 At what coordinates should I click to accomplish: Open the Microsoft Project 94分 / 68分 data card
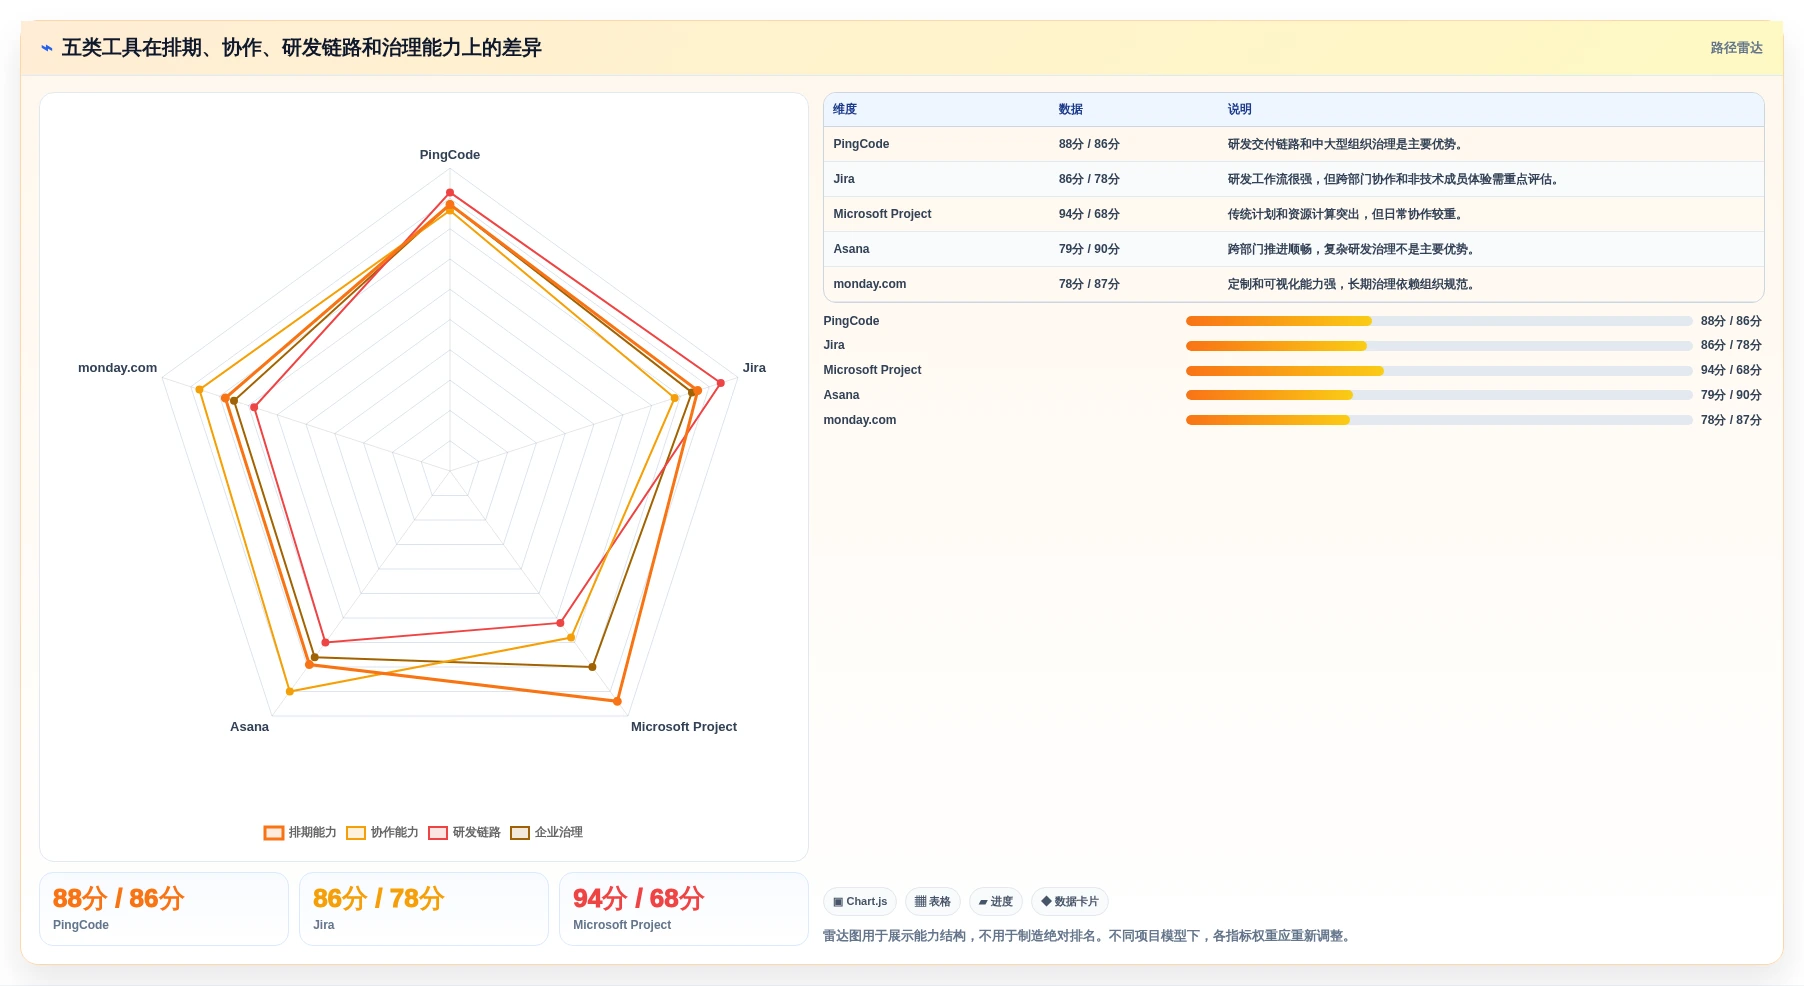pyautogui.click(x=684, y=909)
